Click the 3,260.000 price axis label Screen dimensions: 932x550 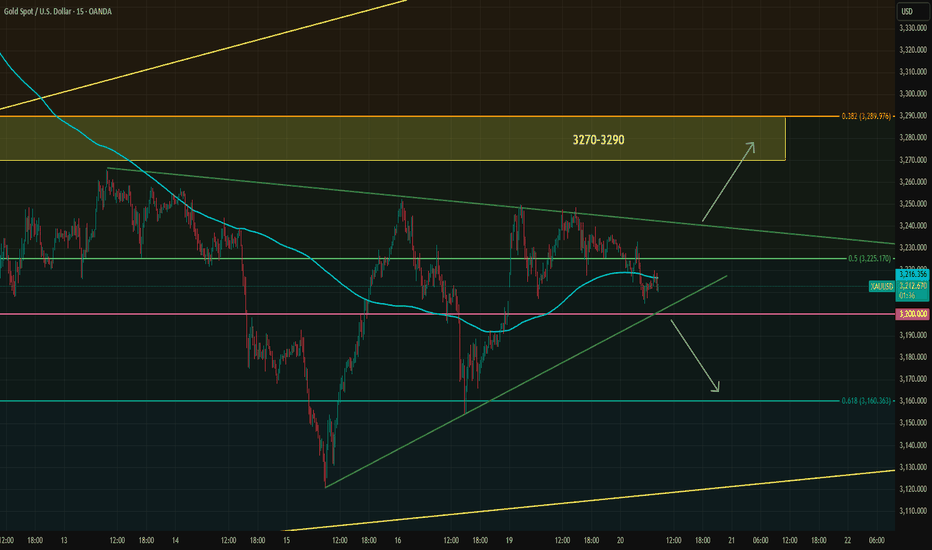912,182
